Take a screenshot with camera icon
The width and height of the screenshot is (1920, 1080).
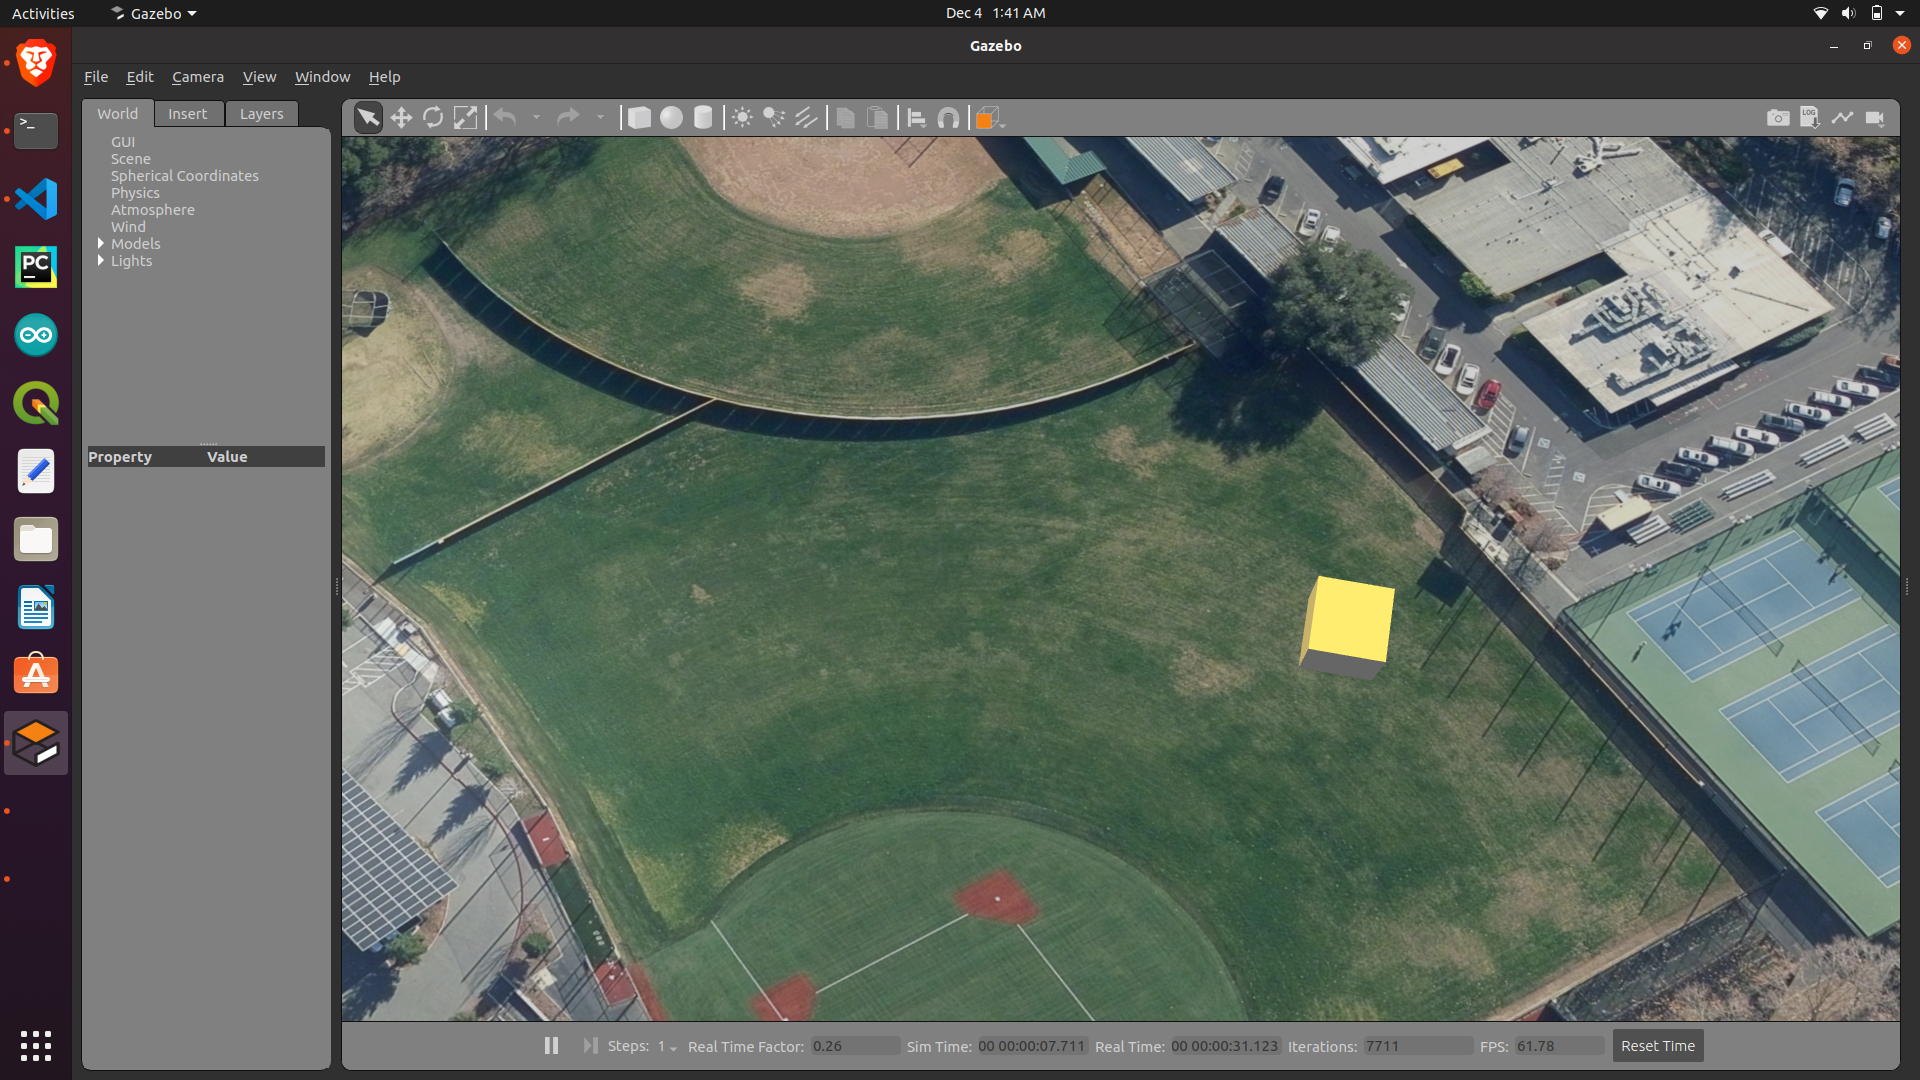(1778, 118)
